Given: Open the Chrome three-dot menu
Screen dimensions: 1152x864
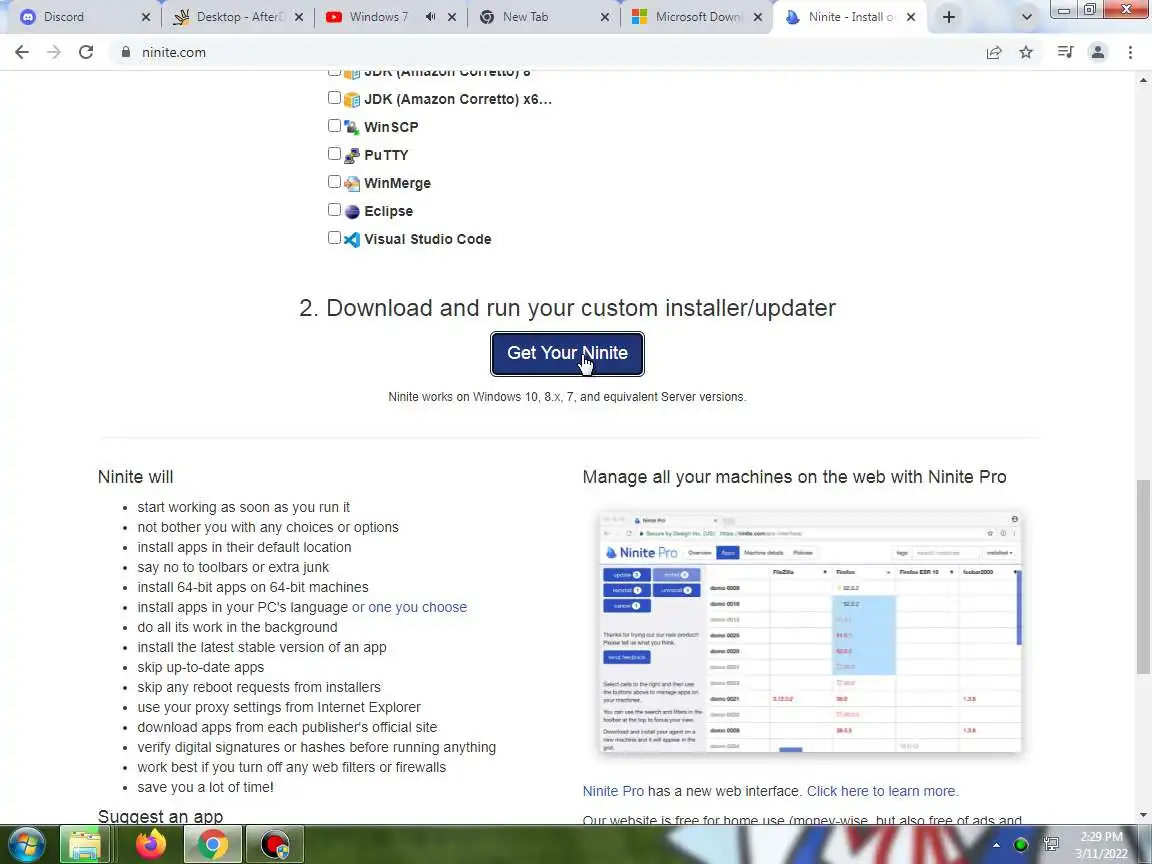Looking at the screenshot, I should coord(1130,52).
